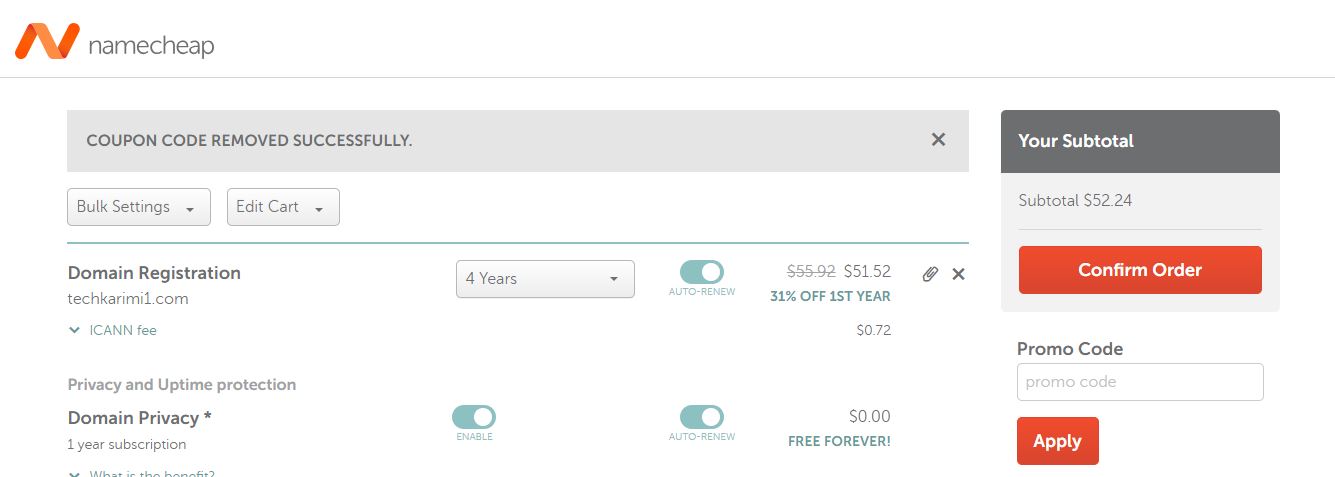
Task: Click the namecheap wordmark text
Action: (x=151, y=46)
